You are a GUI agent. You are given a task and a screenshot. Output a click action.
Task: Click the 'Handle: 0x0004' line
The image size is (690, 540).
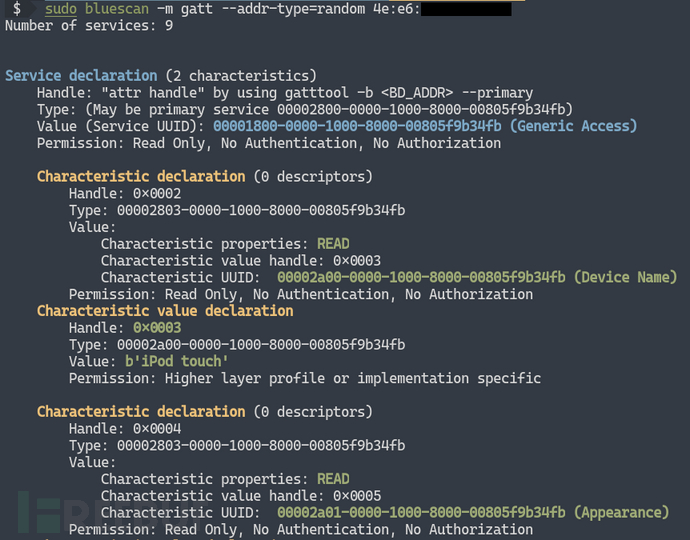pos(125,429)
